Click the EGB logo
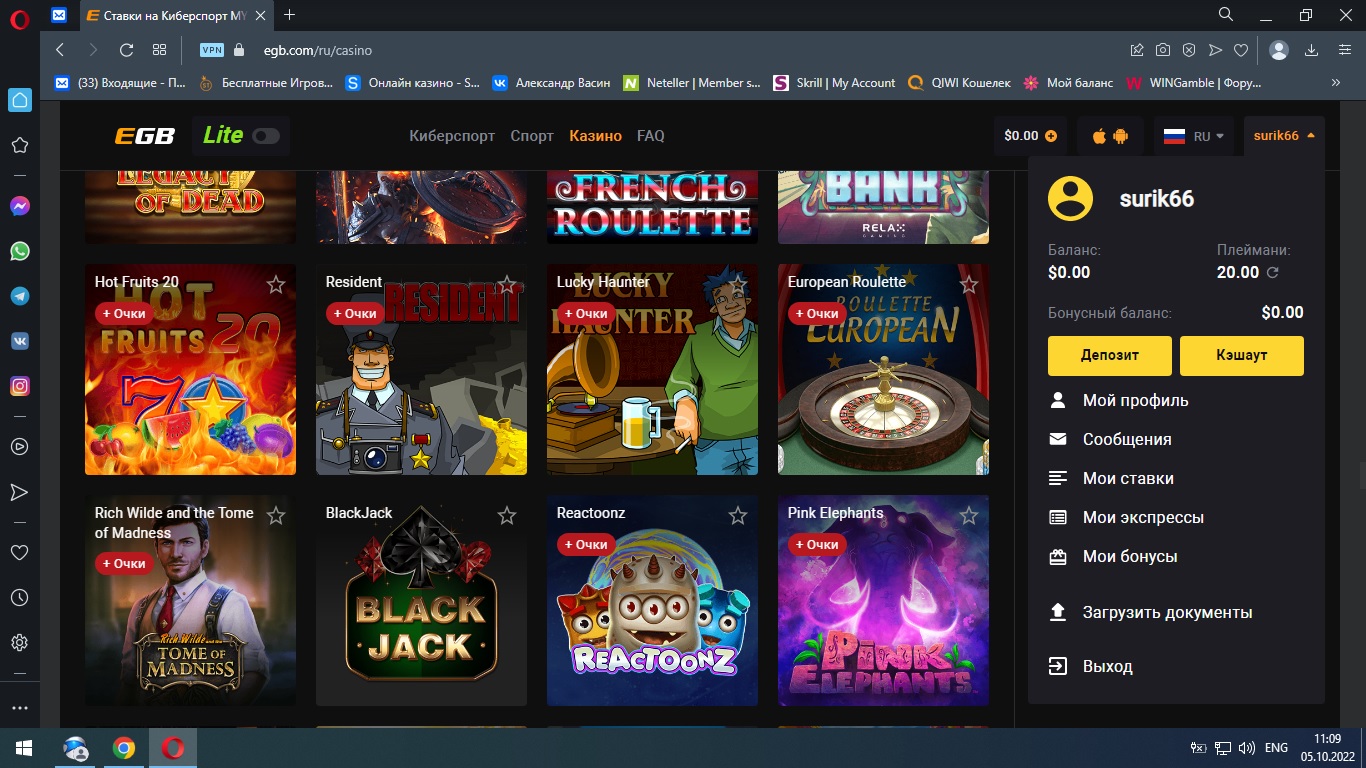Screen dimensions: 1366x768 pos(145,136)
